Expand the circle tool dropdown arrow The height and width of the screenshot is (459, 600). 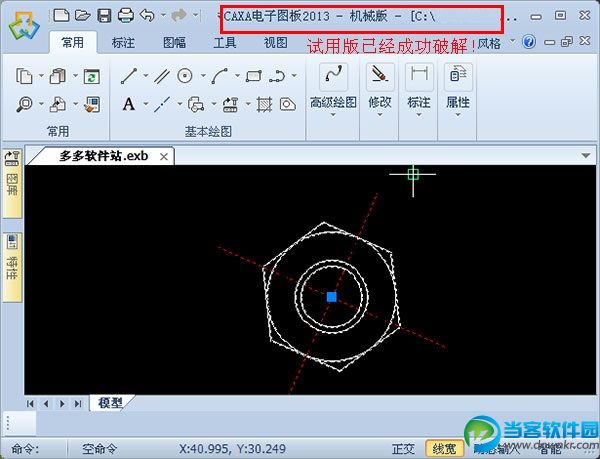203,76
